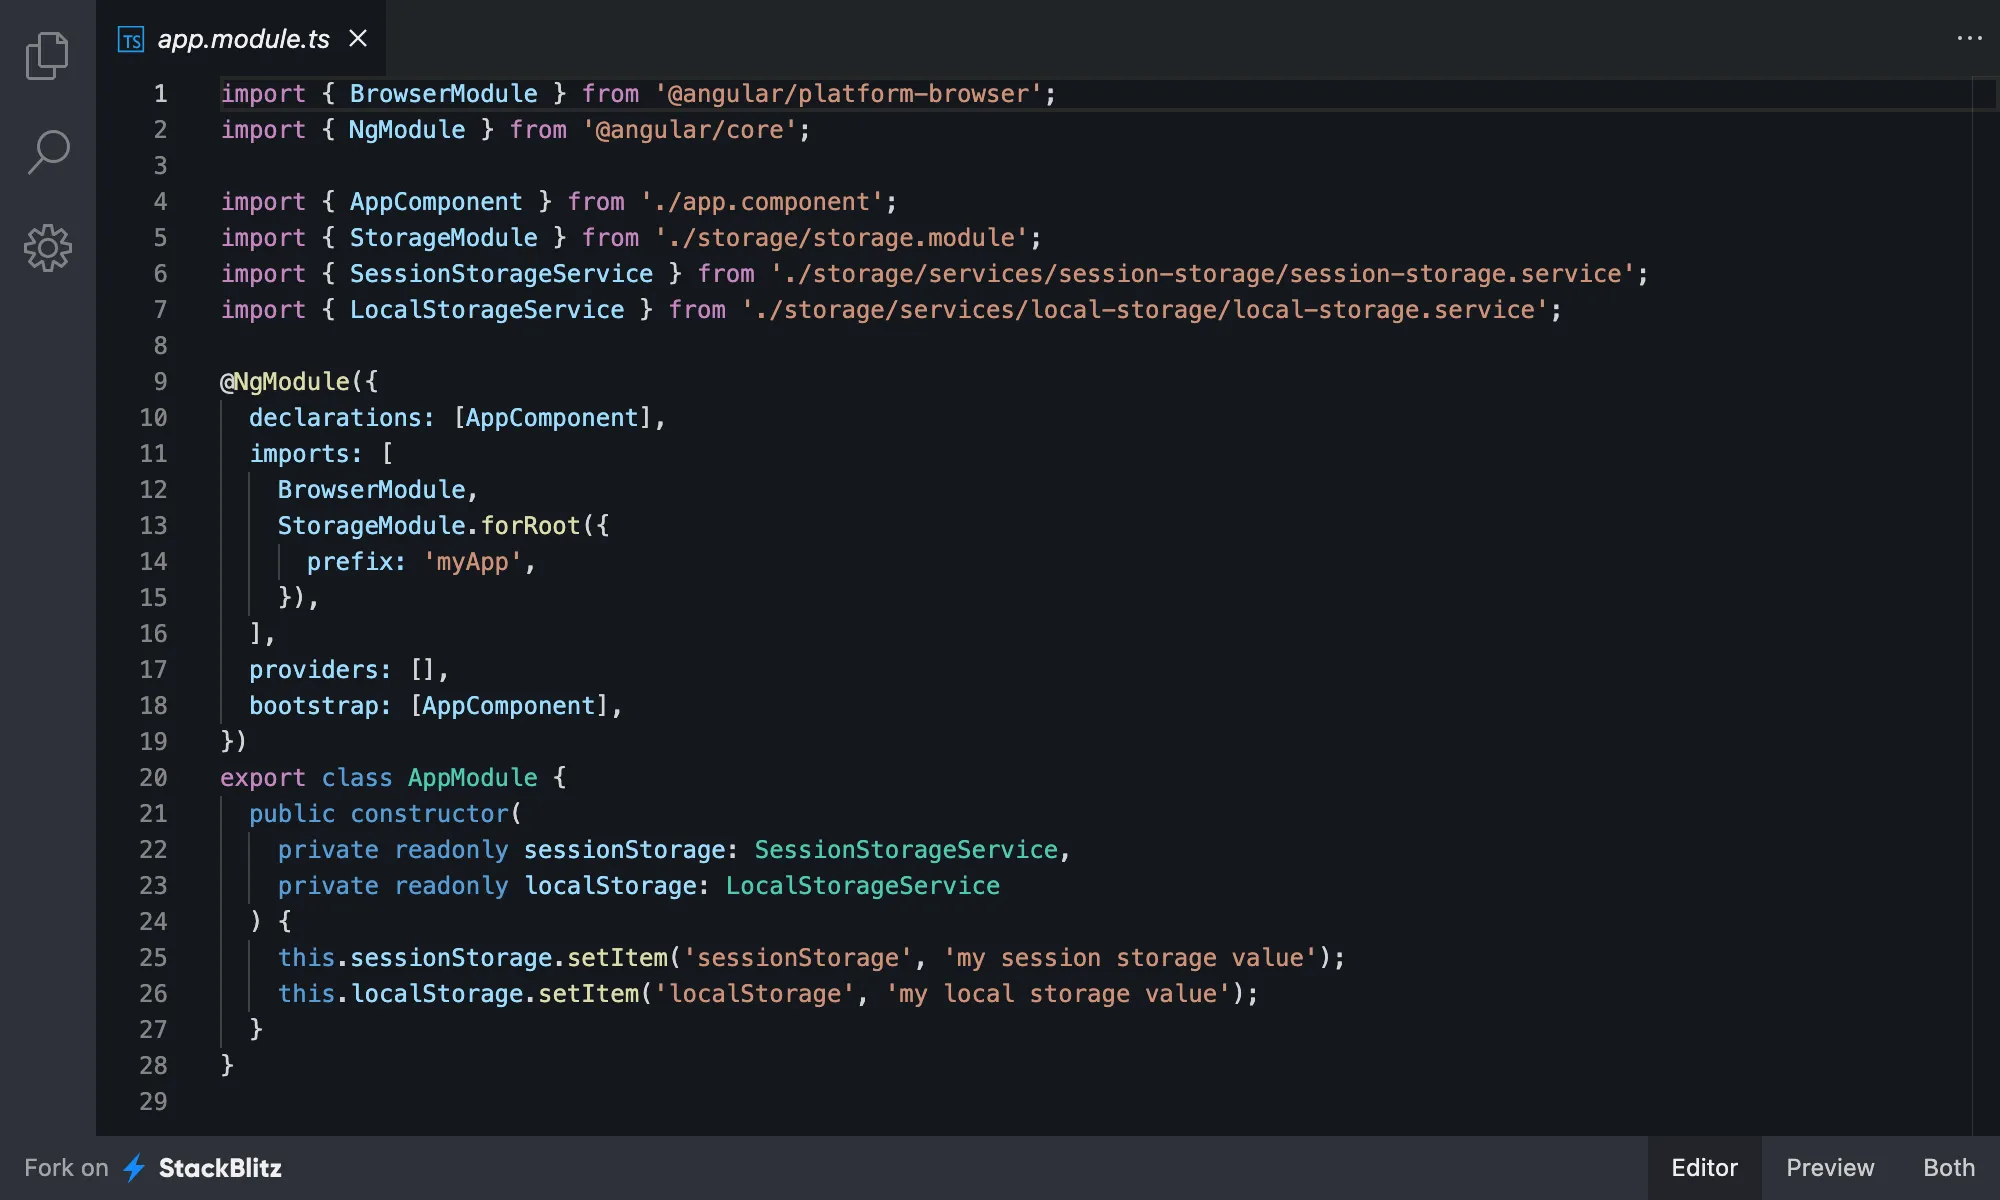The image size is (2000, 1200).
Task: Click 'SessionStorageService' in the line 6 import
Action: (x=501, y=274)
